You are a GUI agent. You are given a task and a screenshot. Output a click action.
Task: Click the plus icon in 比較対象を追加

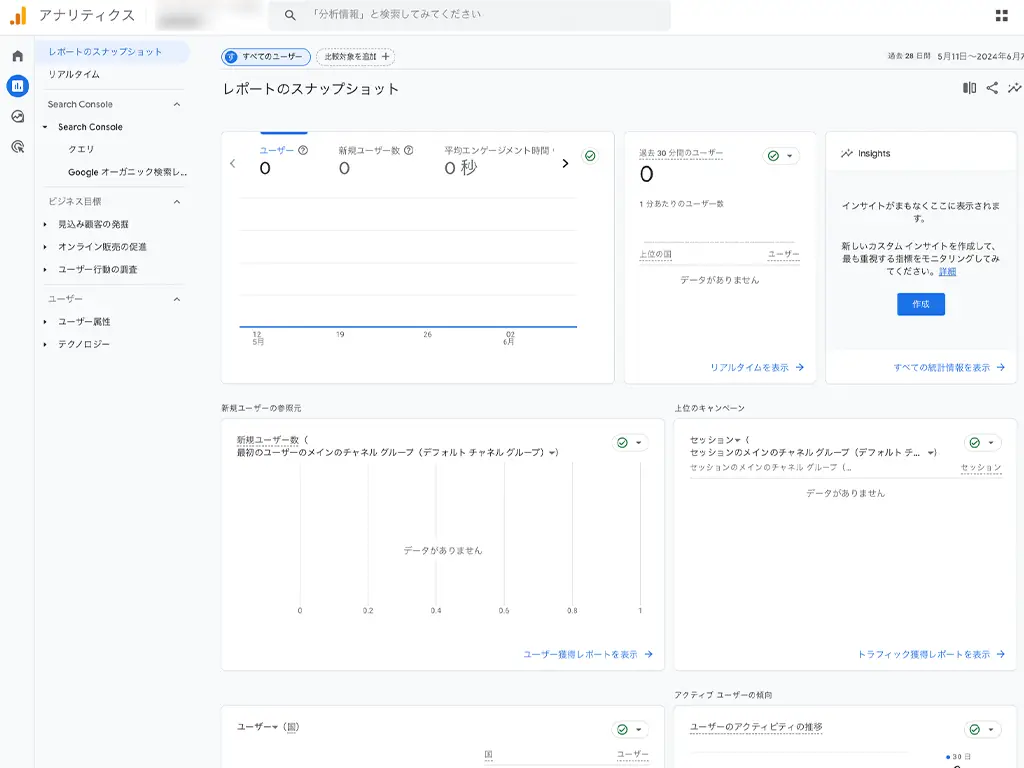(385, 57)
